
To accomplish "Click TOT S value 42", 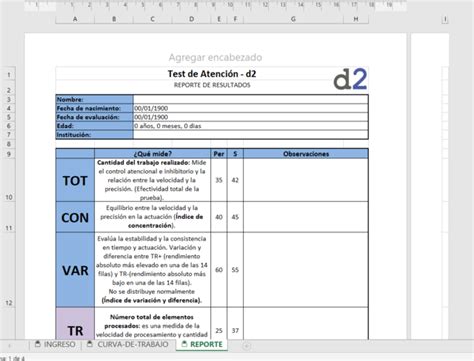I will click(x=235, y=180).
